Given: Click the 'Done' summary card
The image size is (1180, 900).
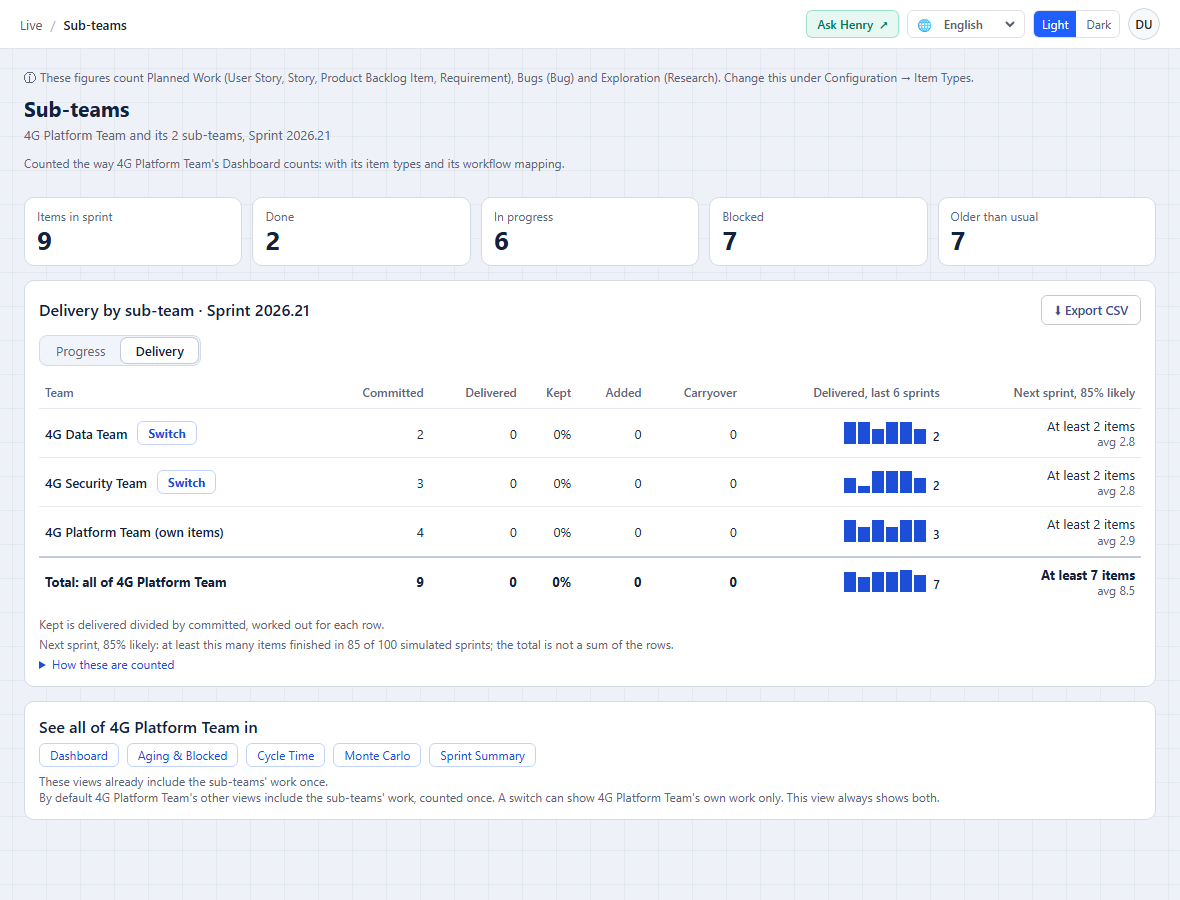Looking at the screenshot, I should click(x=361, y=232).
